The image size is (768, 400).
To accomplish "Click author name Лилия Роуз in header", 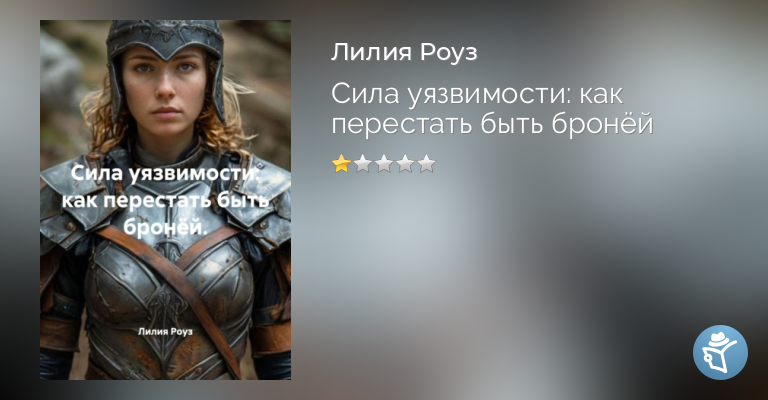I will (404, 52).
